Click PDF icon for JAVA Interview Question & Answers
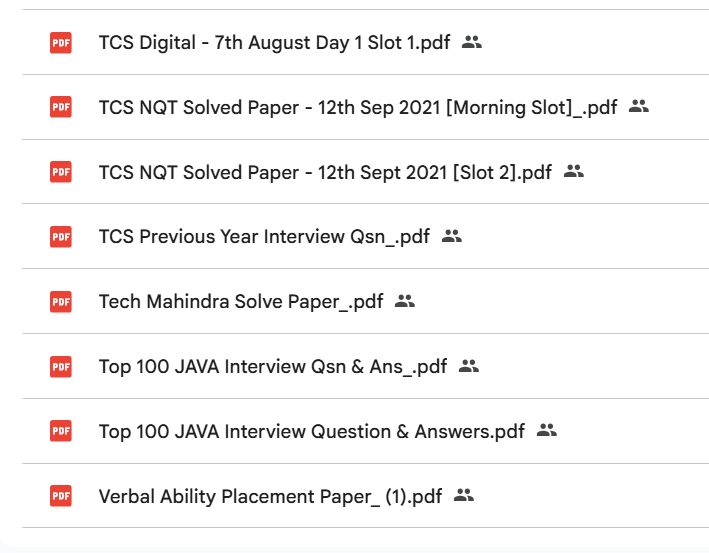This screenshot has width=709, height=553. click(x=61, y=431)
